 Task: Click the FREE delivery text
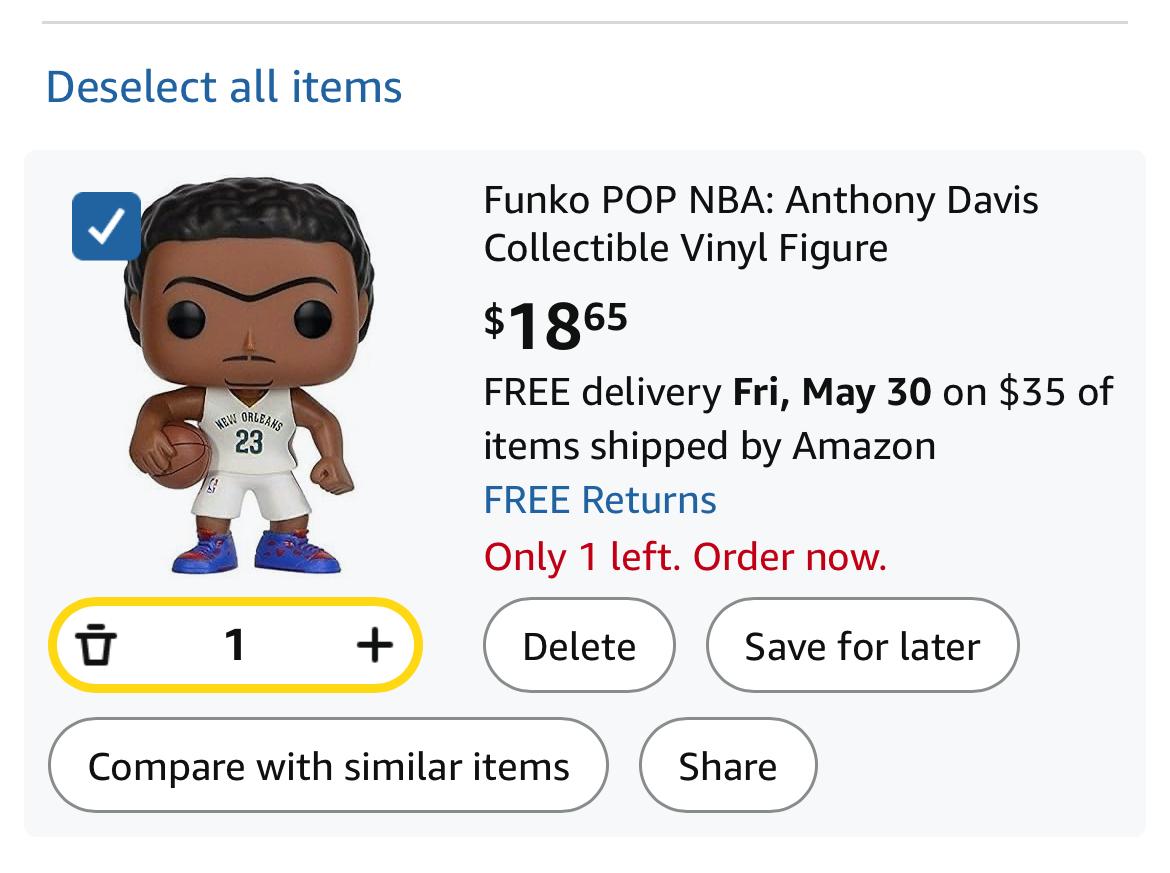coord(603,392)
